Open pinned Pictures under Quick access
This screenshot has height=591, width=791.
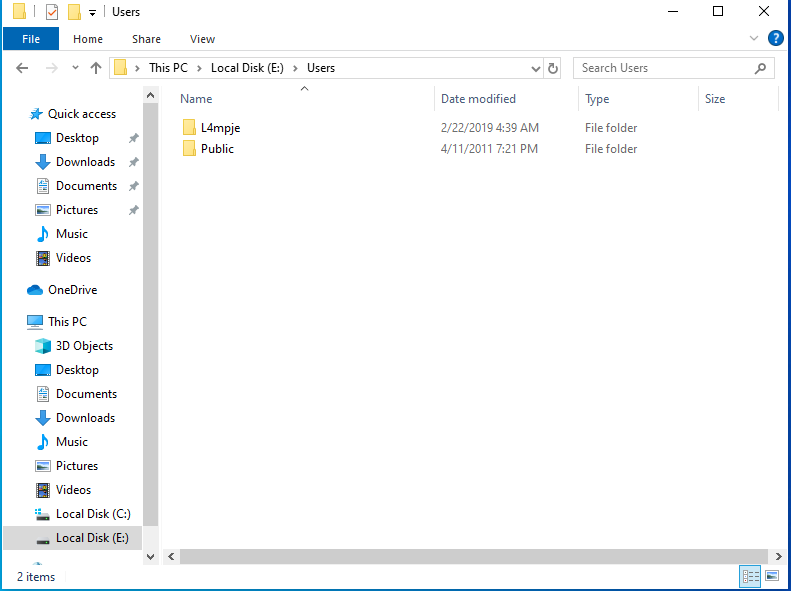pos(77,210)
